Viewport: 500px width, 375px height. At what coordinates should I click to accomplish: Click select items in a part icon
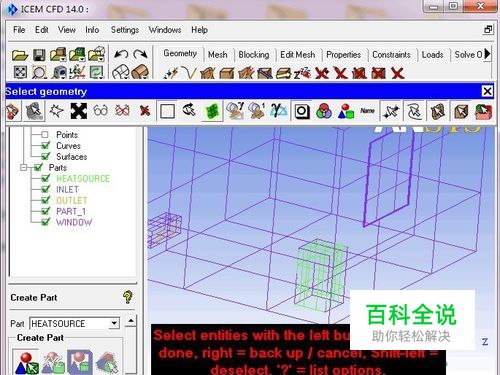tap(346, 111)
